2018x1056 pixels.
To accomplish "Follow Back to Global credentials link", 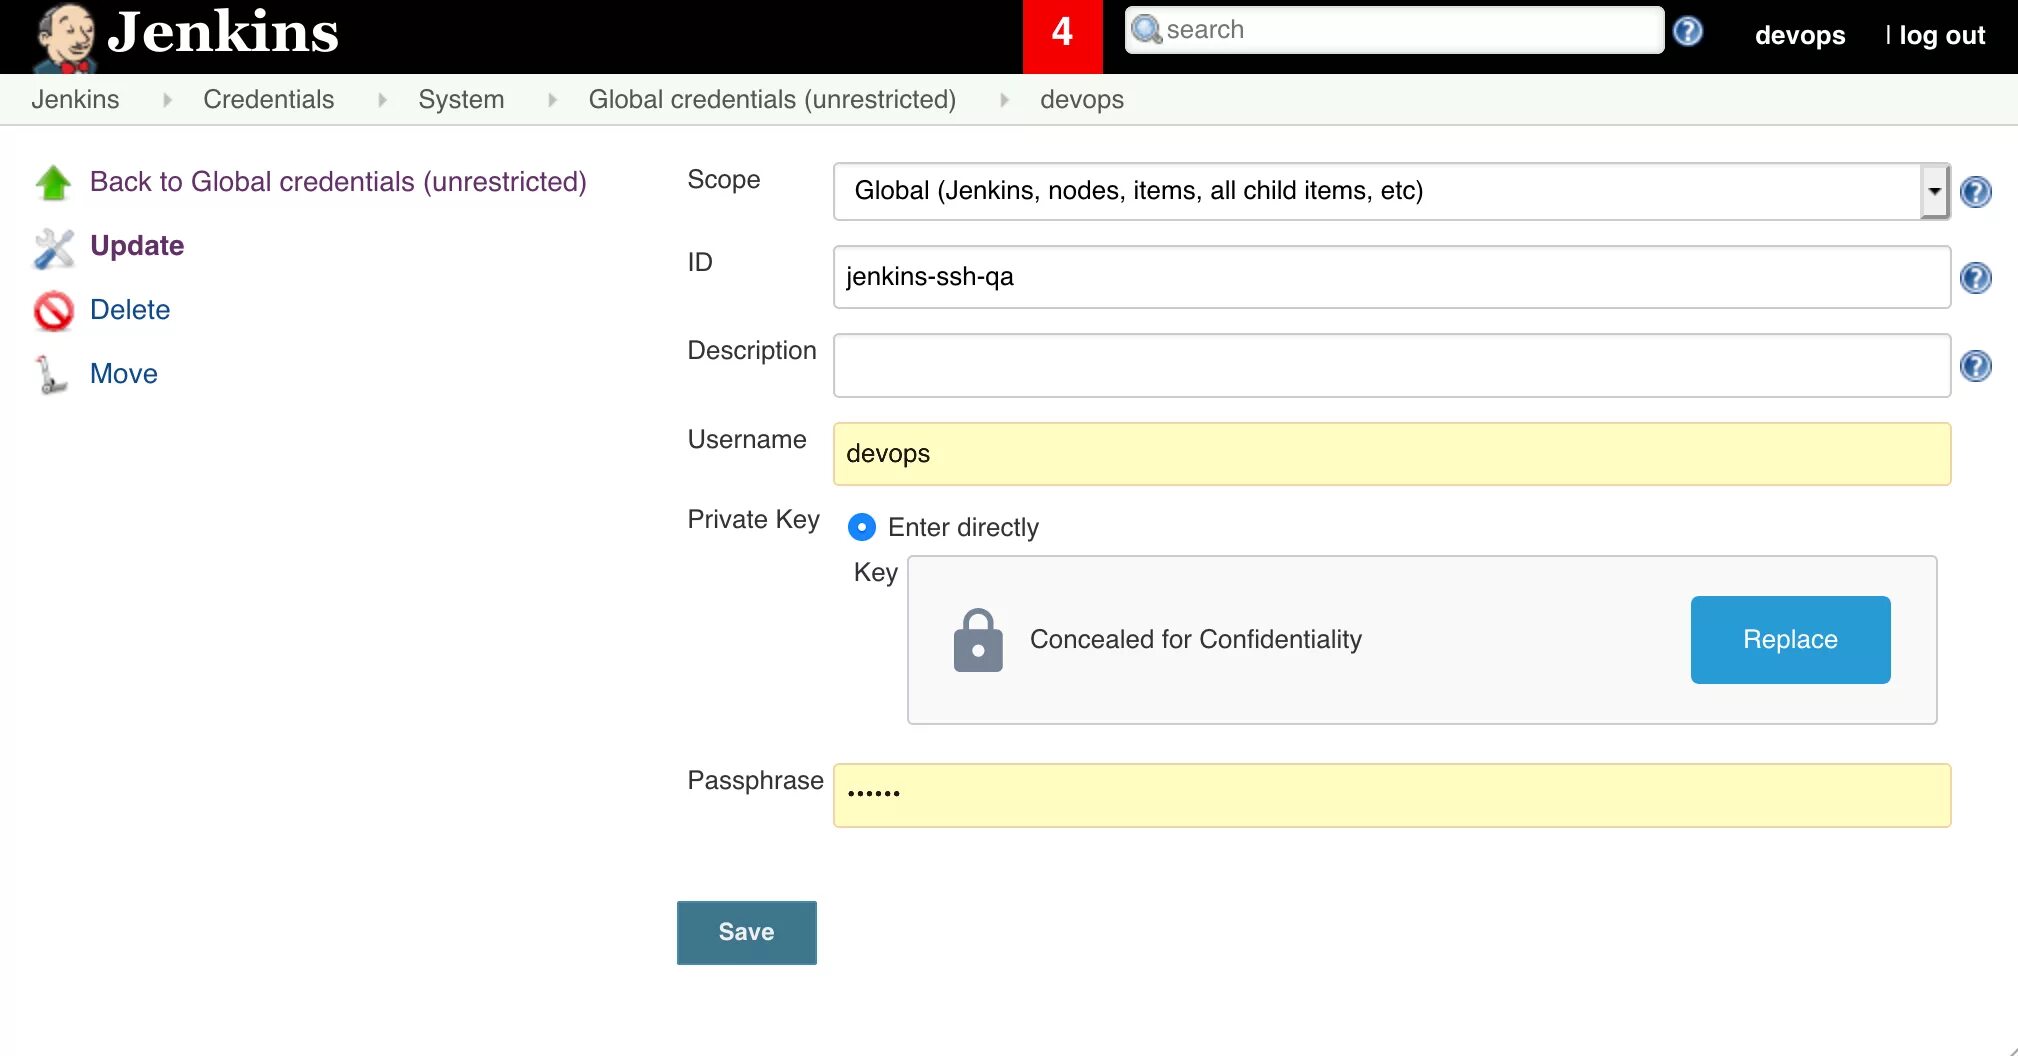I will click(338, 182).
